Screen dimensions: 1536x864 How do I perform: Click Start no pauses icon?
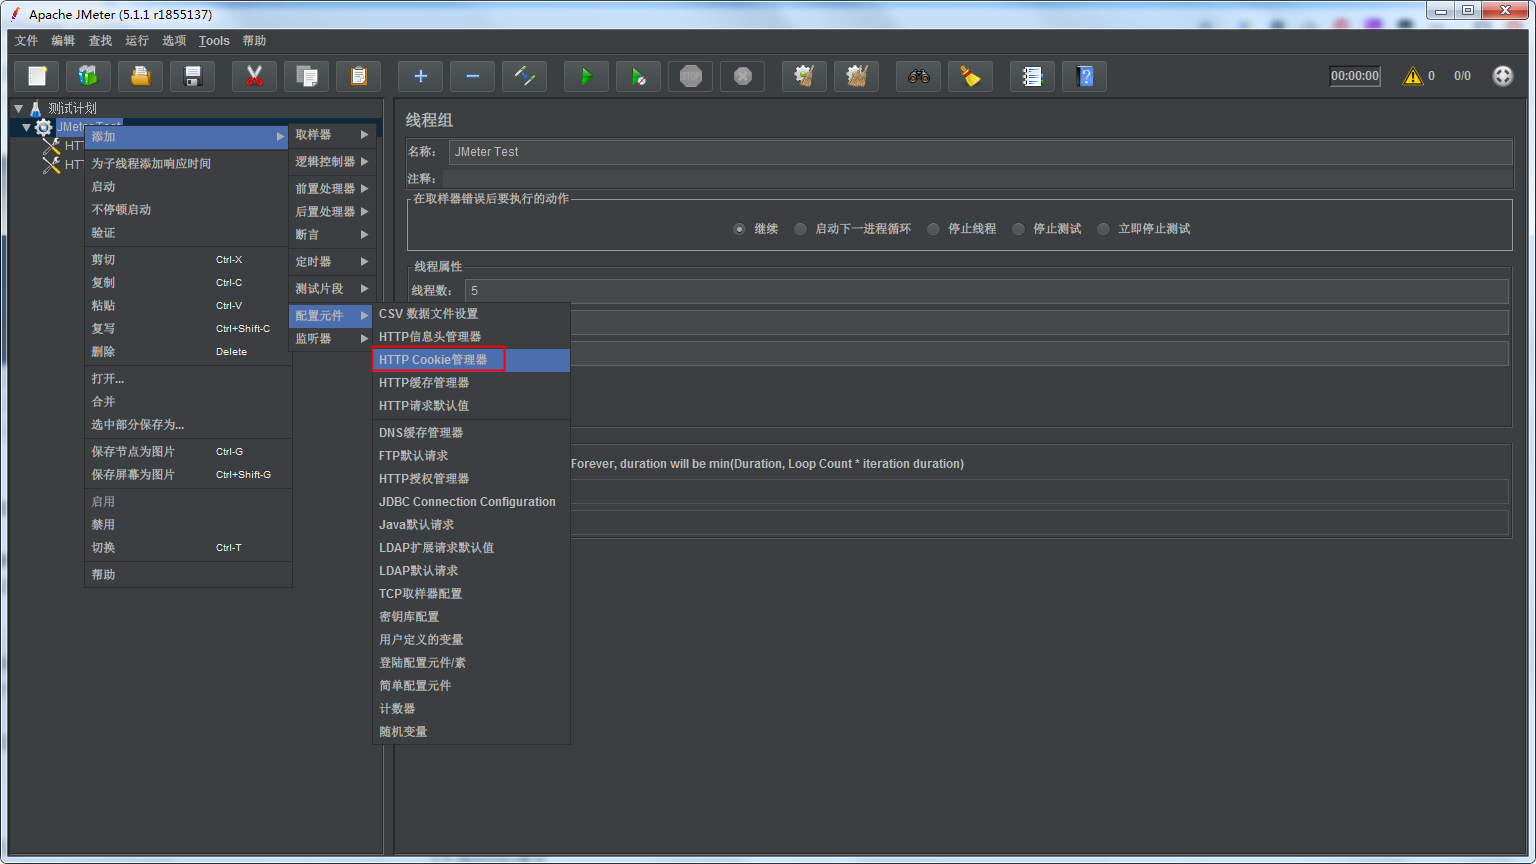pos(639,76)
